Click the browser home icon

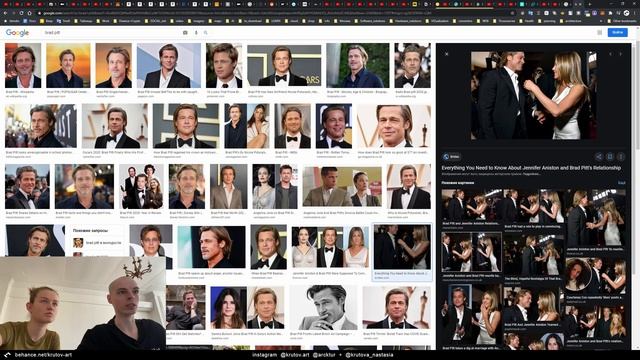(29, 13)
